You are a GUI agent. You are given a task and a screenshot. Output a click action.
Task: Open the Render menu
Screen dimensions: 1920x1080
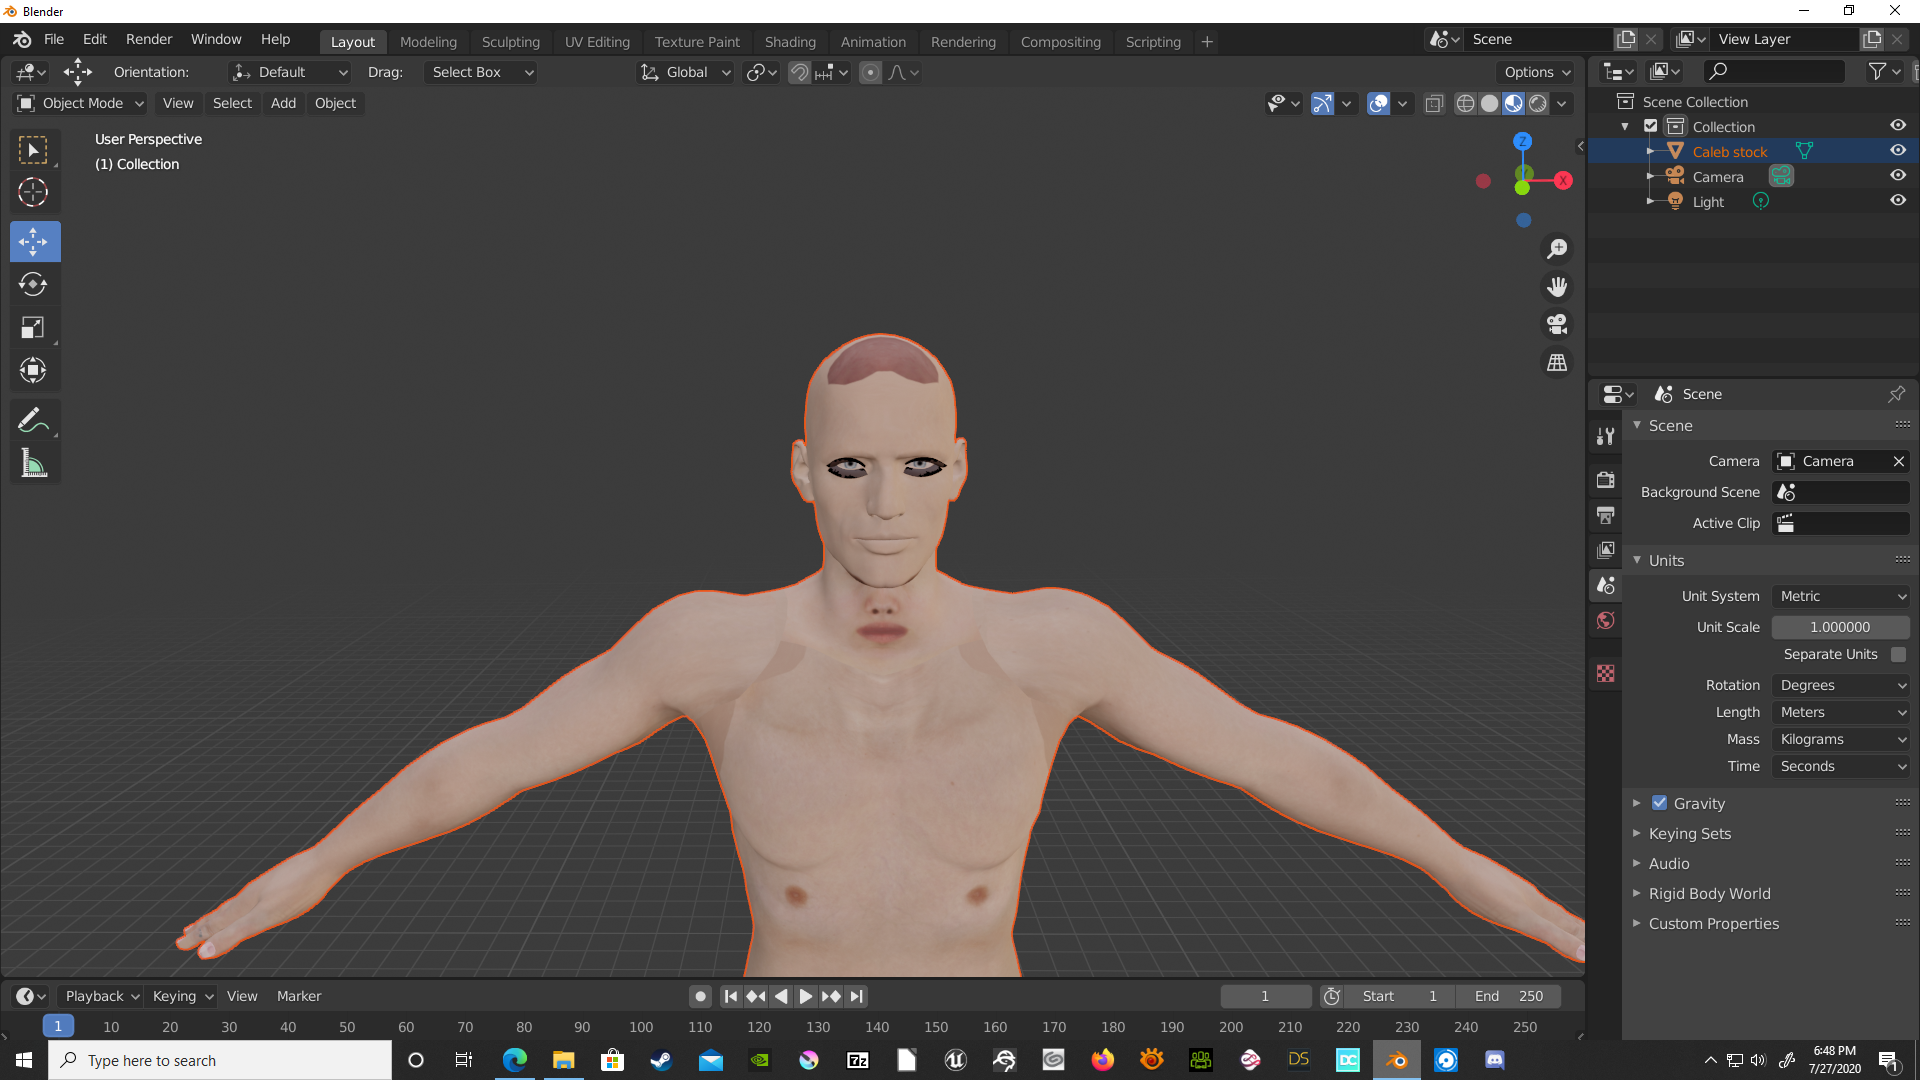[149, 39]
